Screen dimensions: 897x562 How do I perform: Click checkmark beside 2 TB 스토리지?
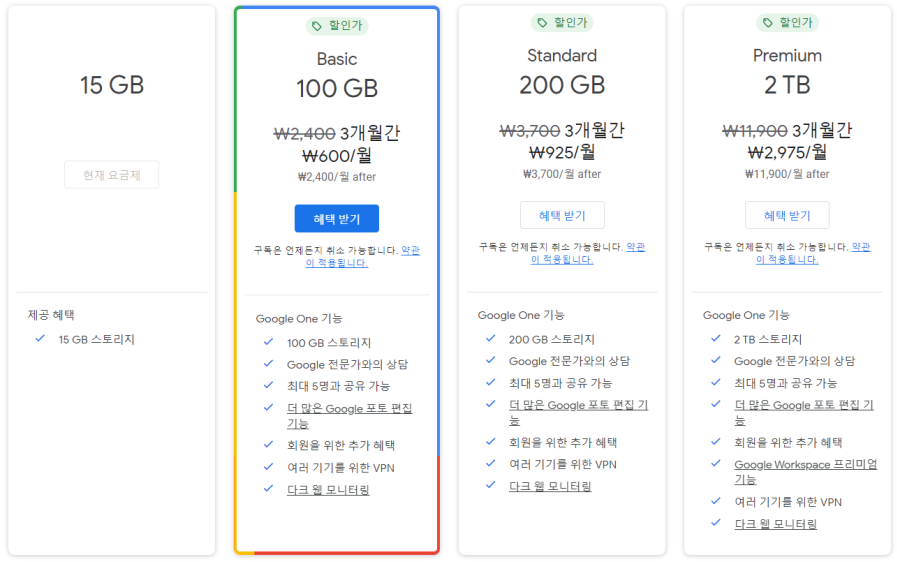(x=716, y=338)
